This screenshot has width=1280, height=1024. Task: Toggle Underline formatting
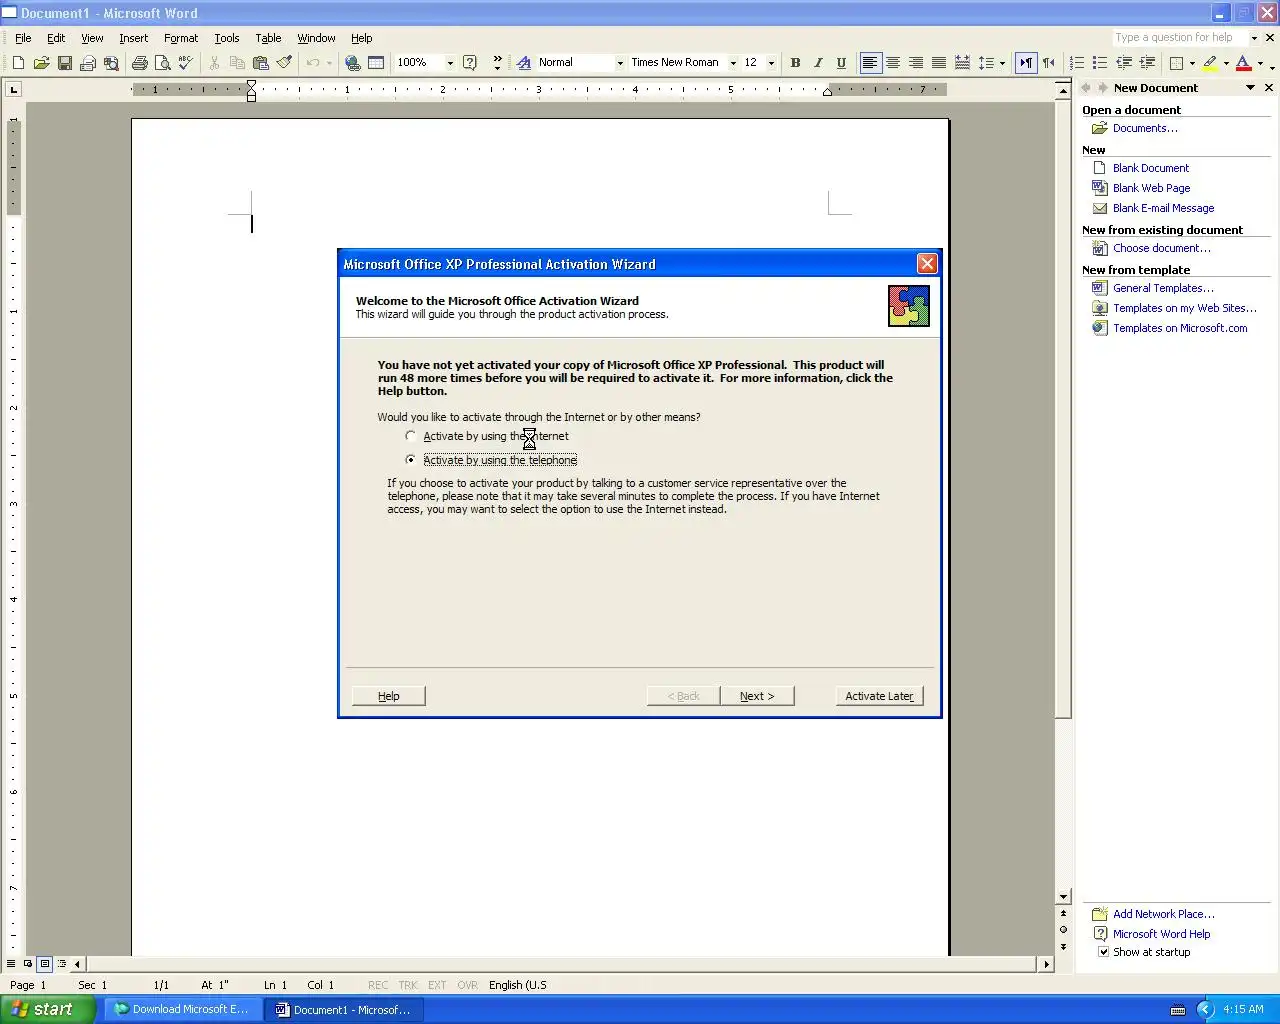pyautogui.click(x=841, y=62)
